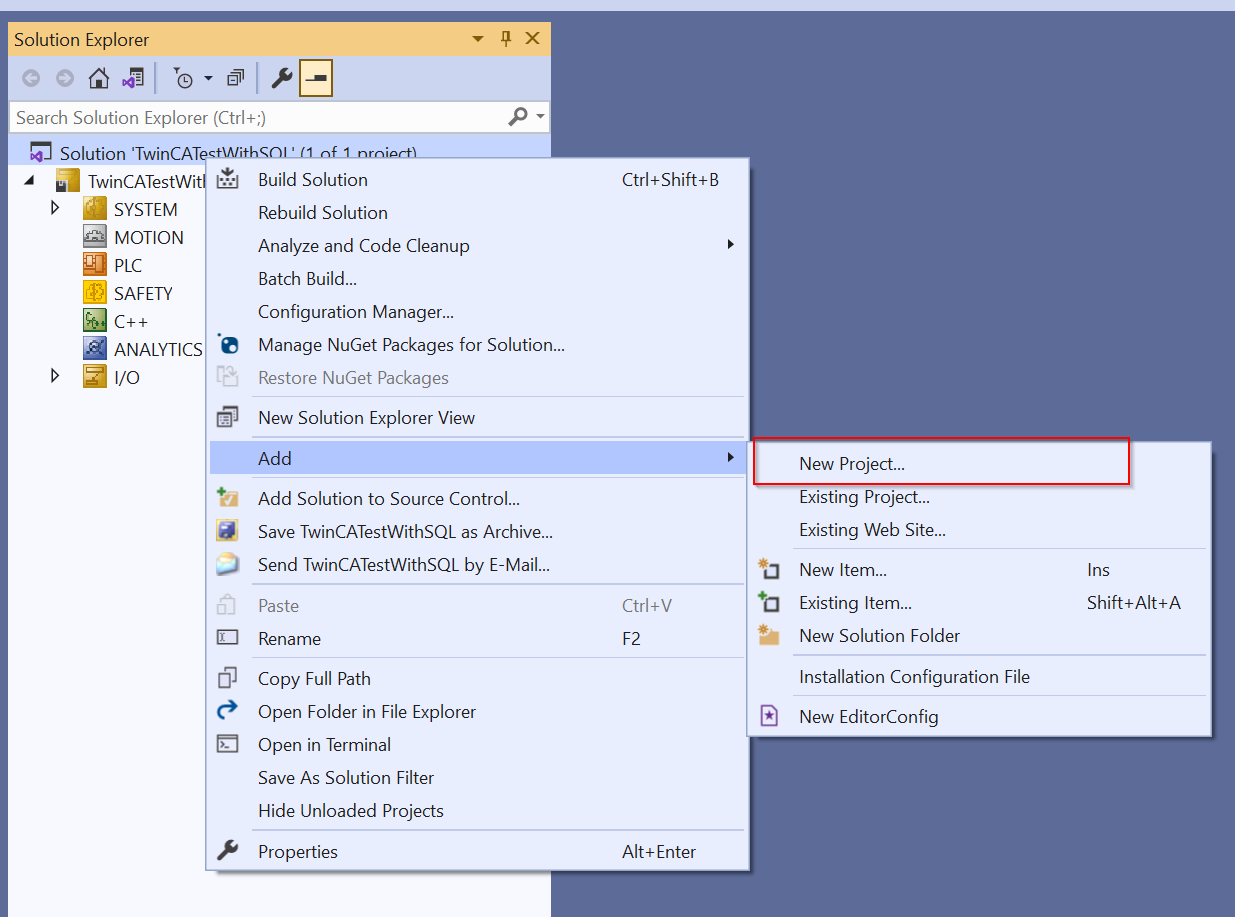1235x917 pixels.
Task: Click Existing Web Site...
Action: click(x=979, y=530)
